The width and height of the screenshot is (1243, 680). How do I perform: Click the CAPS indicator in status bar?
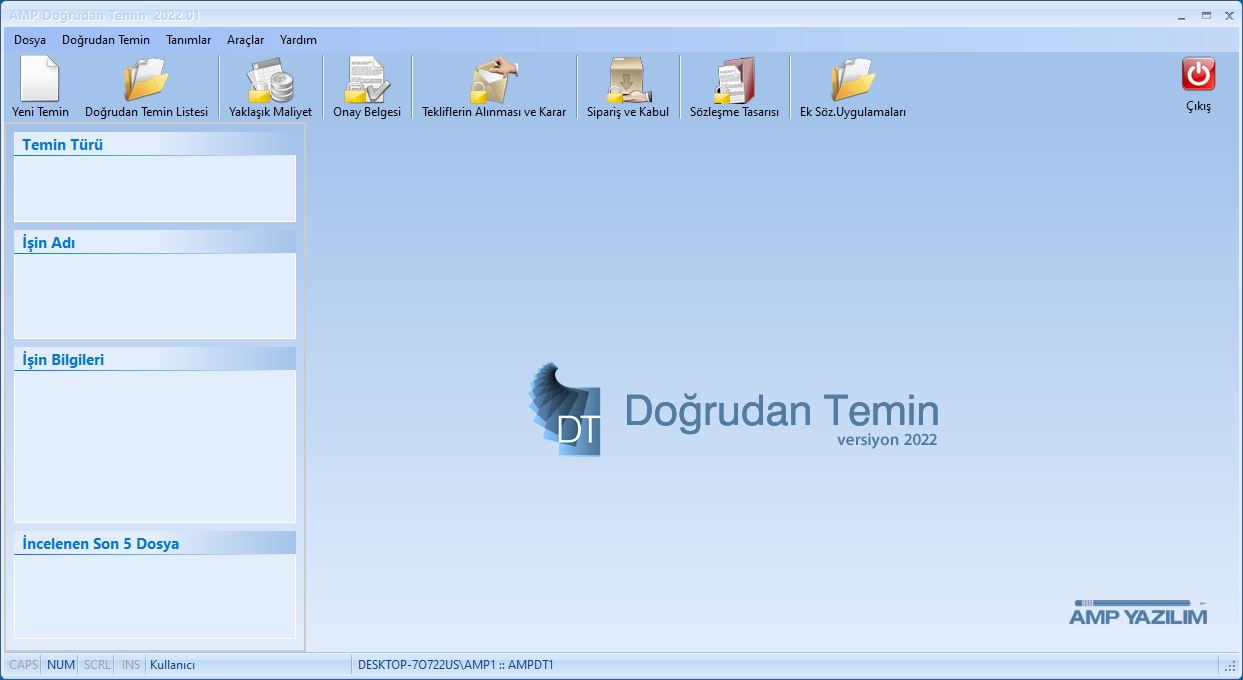pyautogui.click(x=23, y=665)
